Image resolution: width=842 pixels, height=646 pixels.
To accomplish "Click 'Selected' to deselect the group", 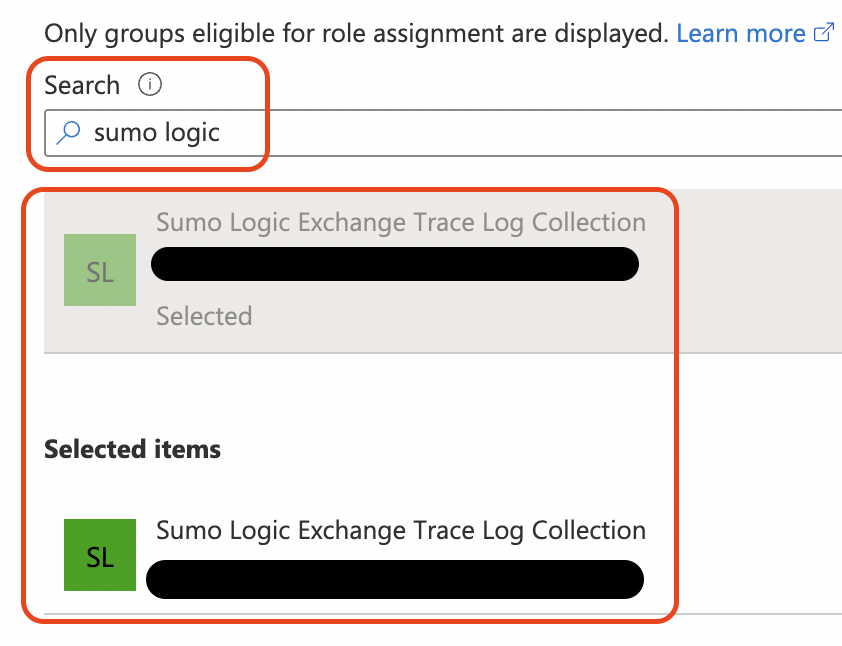I will click(x=204, y=316).
